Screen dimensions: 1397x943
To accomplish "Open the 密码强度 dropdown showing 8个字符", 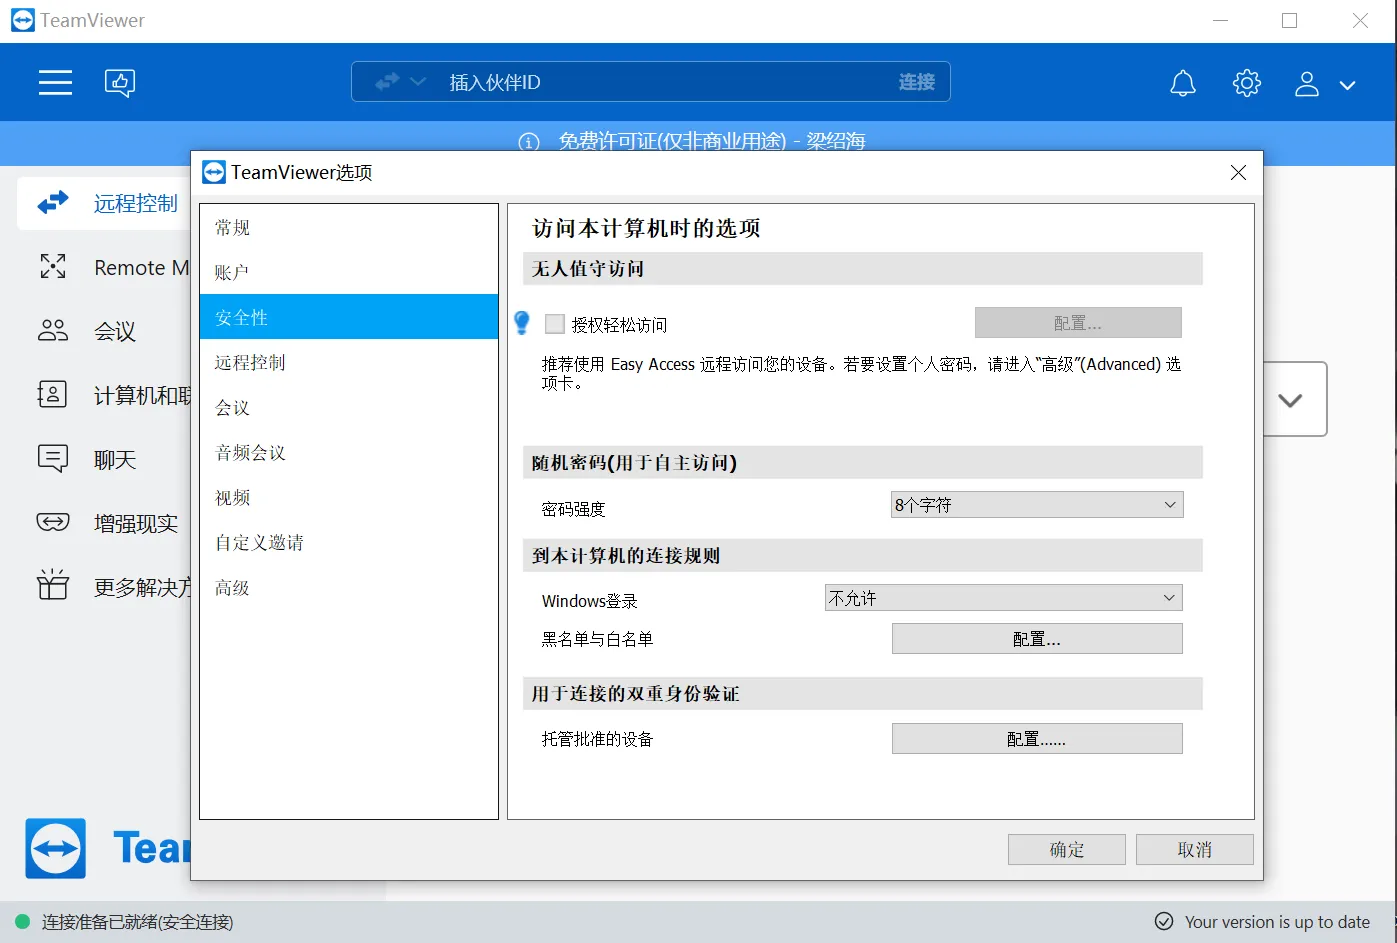I will pyautogui.click(x=1037, y=505).
